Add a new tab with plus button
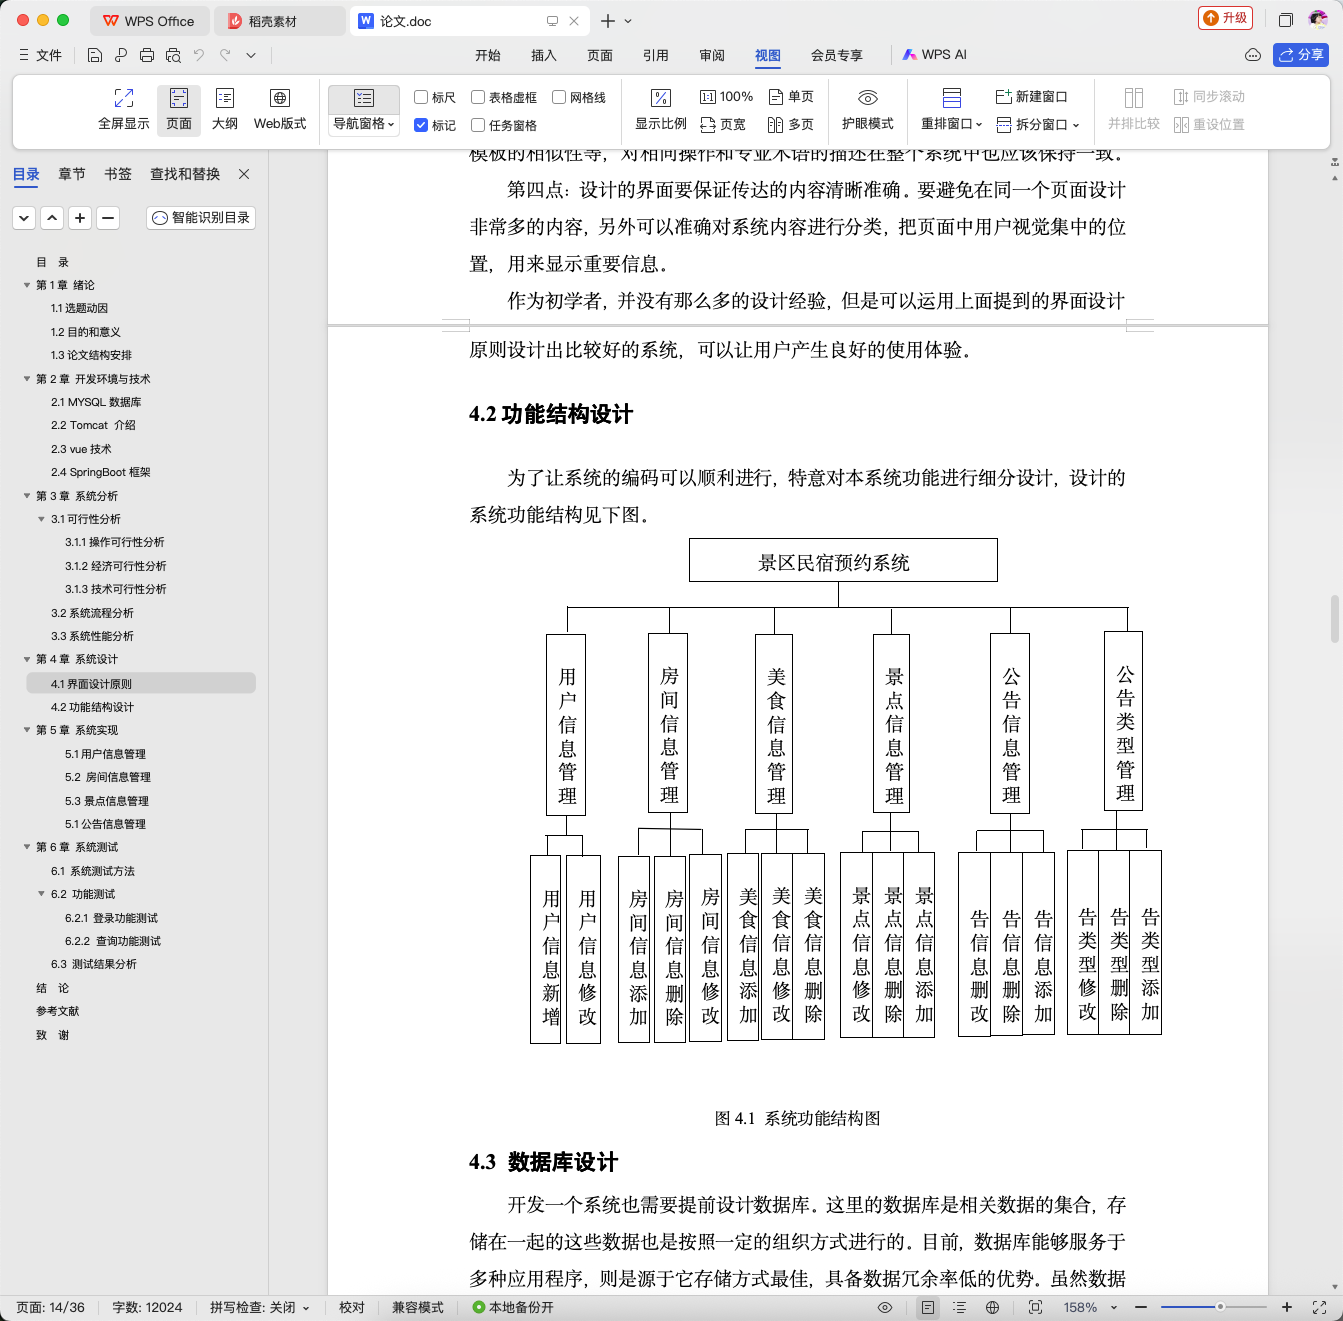The width and height of the screenshot is (1343, 1321). pos(608,21)
